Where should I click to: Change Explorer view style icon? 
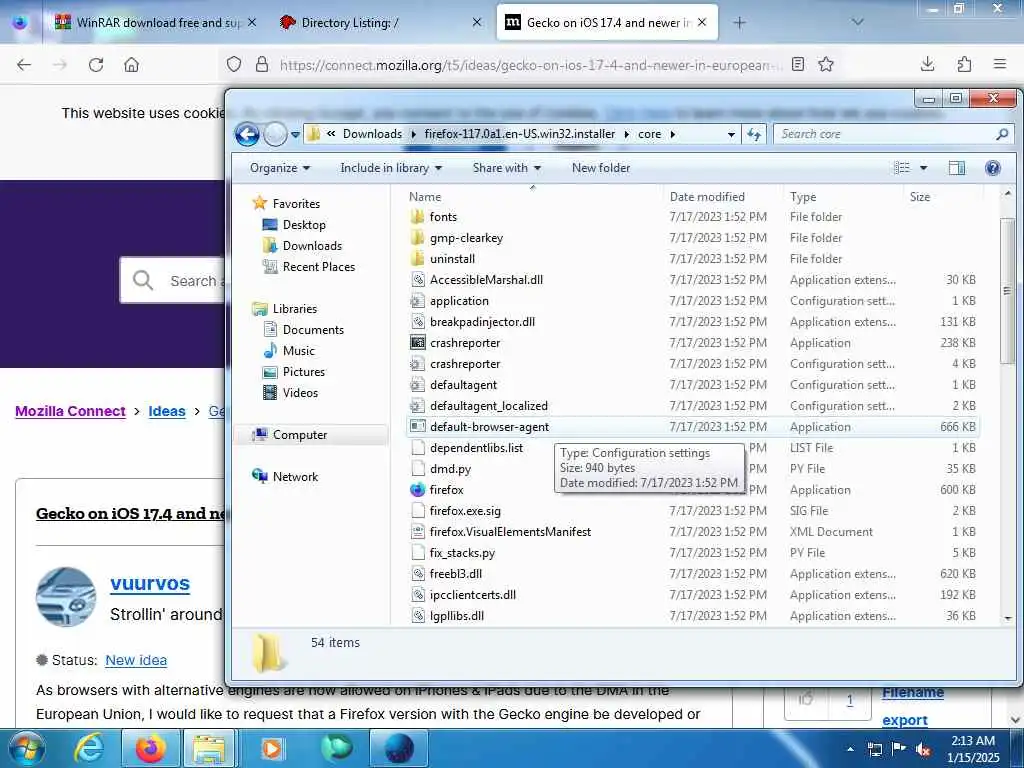point(902,168)
